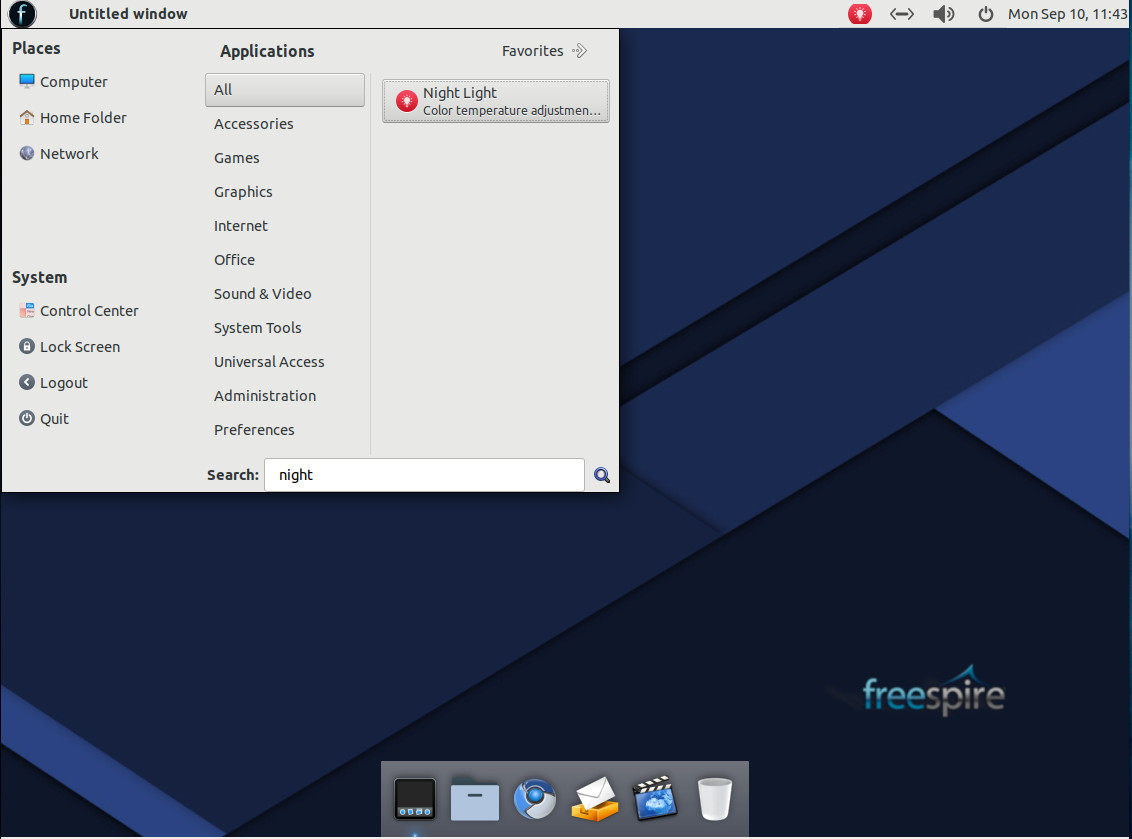Screen dimensions: 1132x839
Task: Launch Chromium browser from the dock
Action: coord(534,799)
